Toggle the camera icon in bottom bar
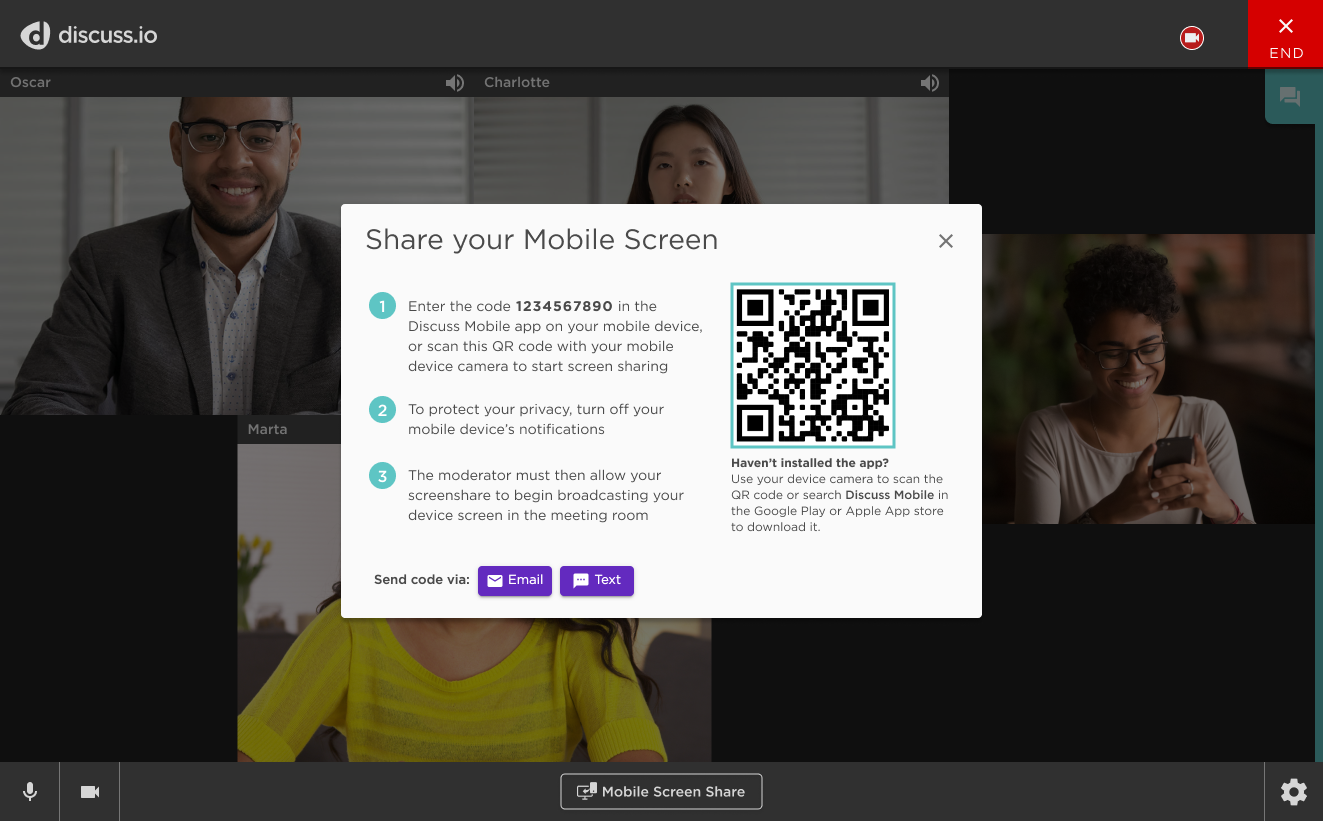The height and width of the screenshot is (821, 1323). coord(90,792)
